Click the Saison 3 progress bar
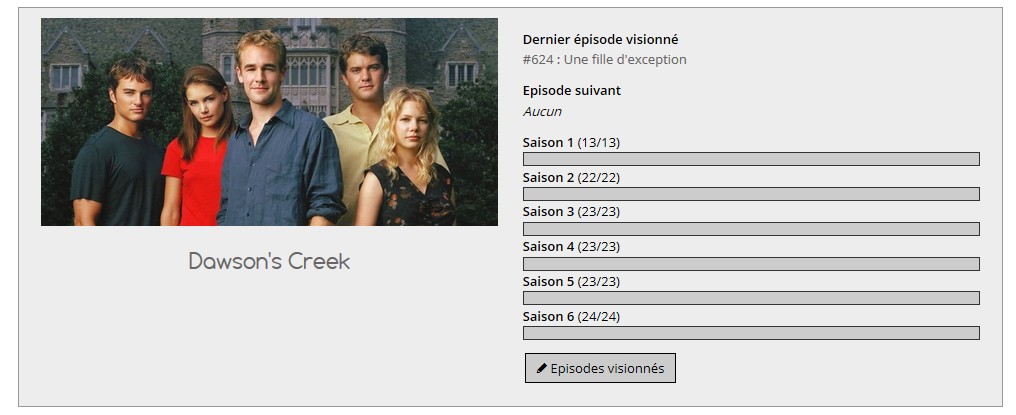The width and height of the screenshot is (1016, 415). point(751,229)
